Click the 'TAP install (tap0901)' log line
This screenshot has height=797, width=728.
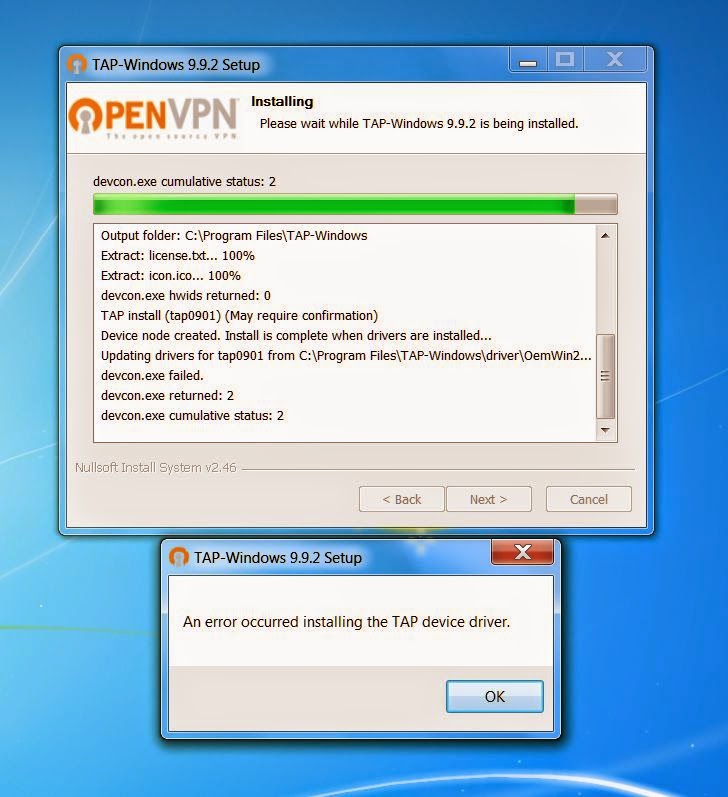pyautogui.click(x=239, y=316)
